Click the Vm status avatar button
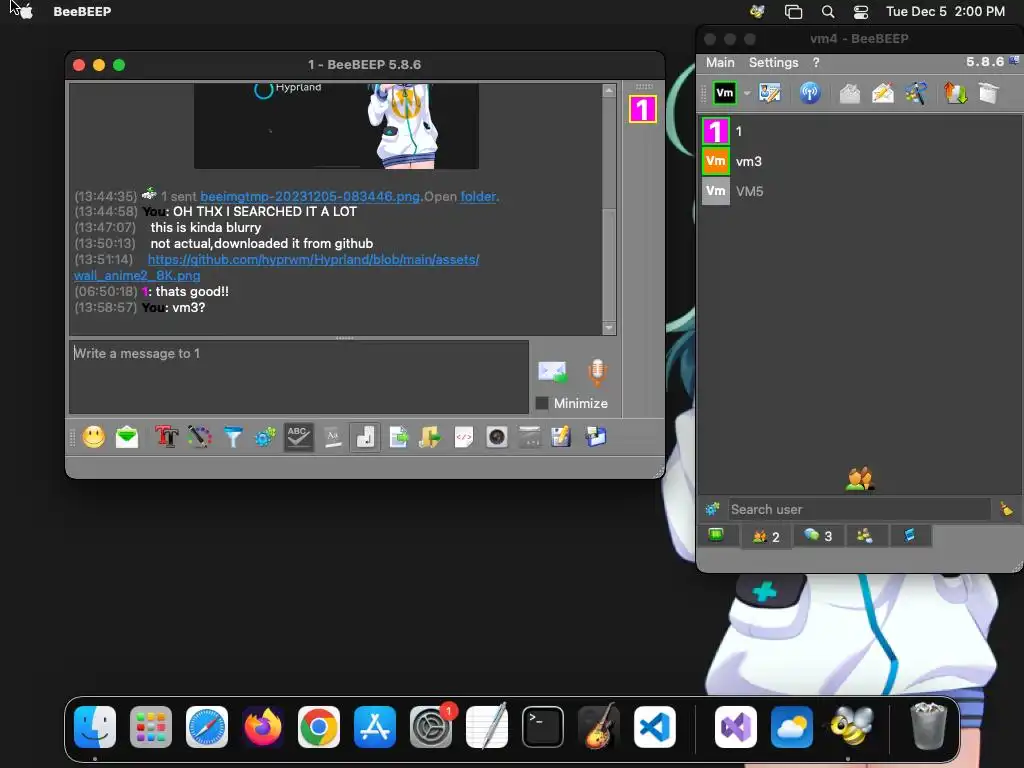 [x=724, y=93]
